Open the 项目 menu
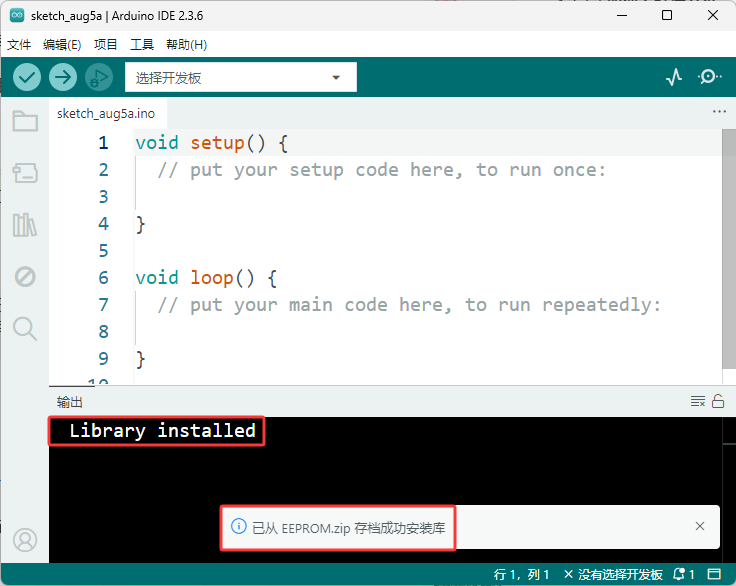The image size is (736, 586). point(105,45)
